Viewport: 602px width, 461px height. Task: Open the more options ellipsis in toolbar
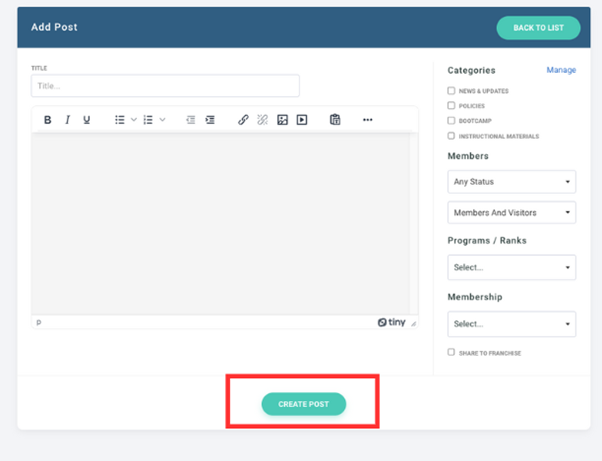point(367,120)
